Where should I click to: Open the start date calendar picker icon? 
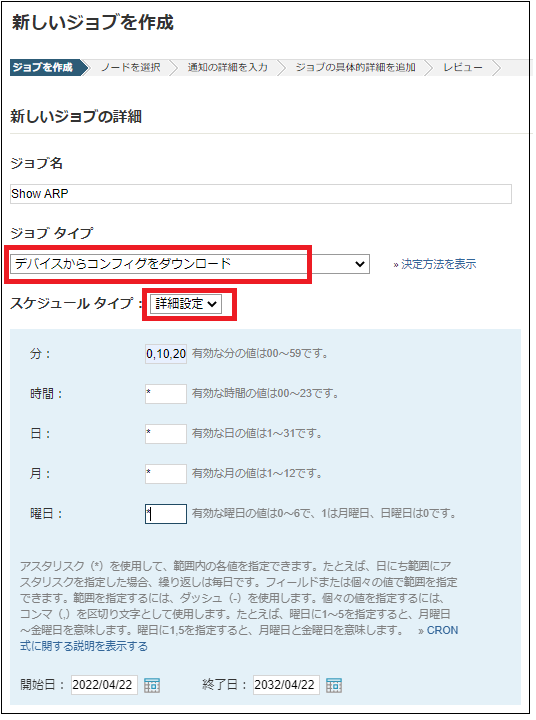(152, 685)
